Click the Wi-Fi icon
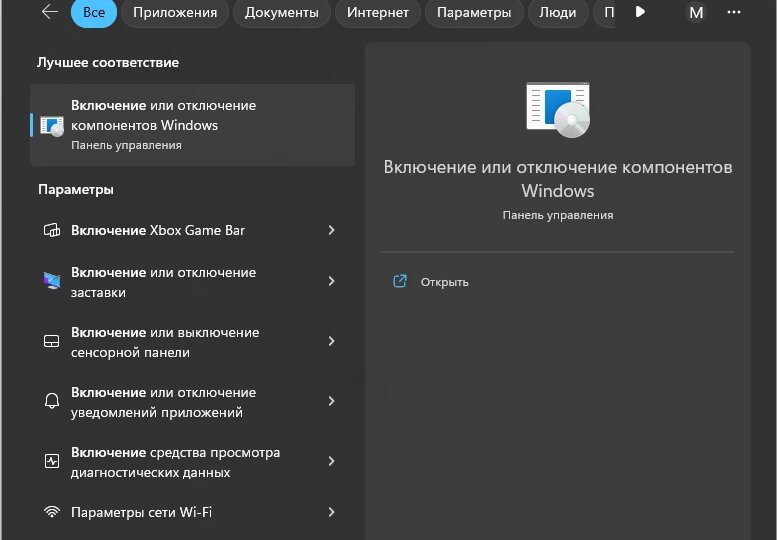777x540 pixels. click(52, 512)
